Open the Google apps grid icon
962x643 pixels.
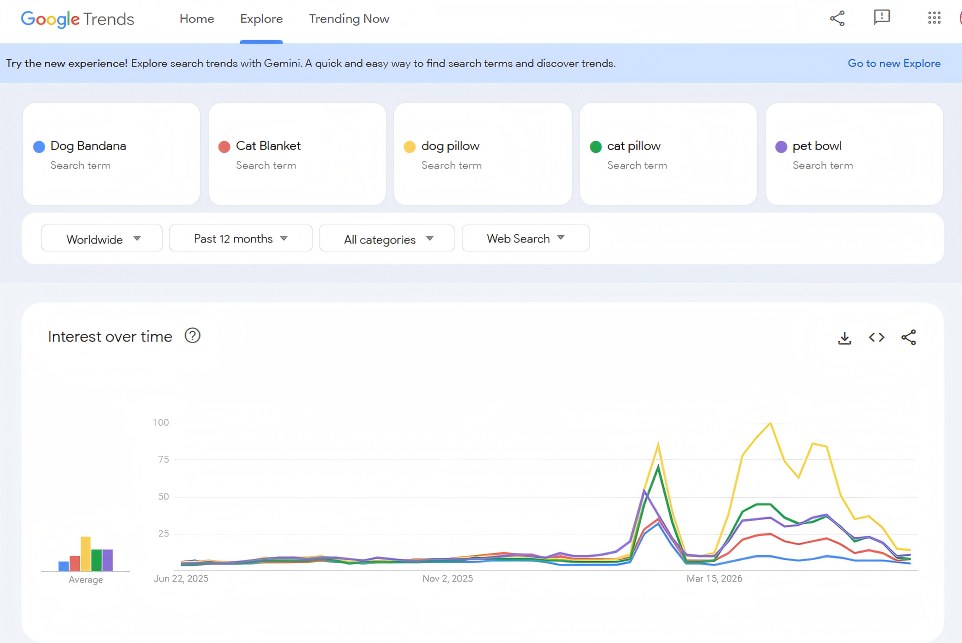934,18
